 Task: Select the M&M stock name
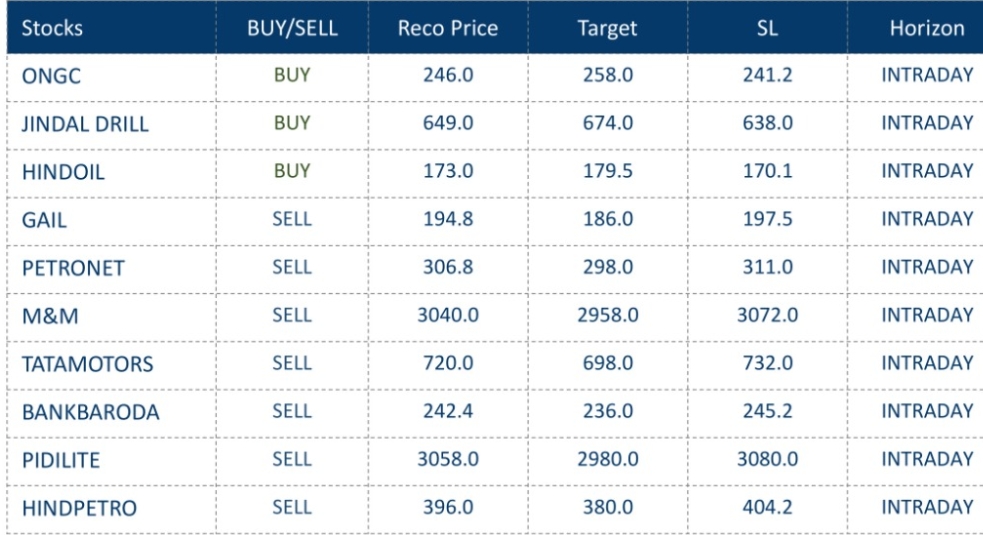(x=45, y=316)
